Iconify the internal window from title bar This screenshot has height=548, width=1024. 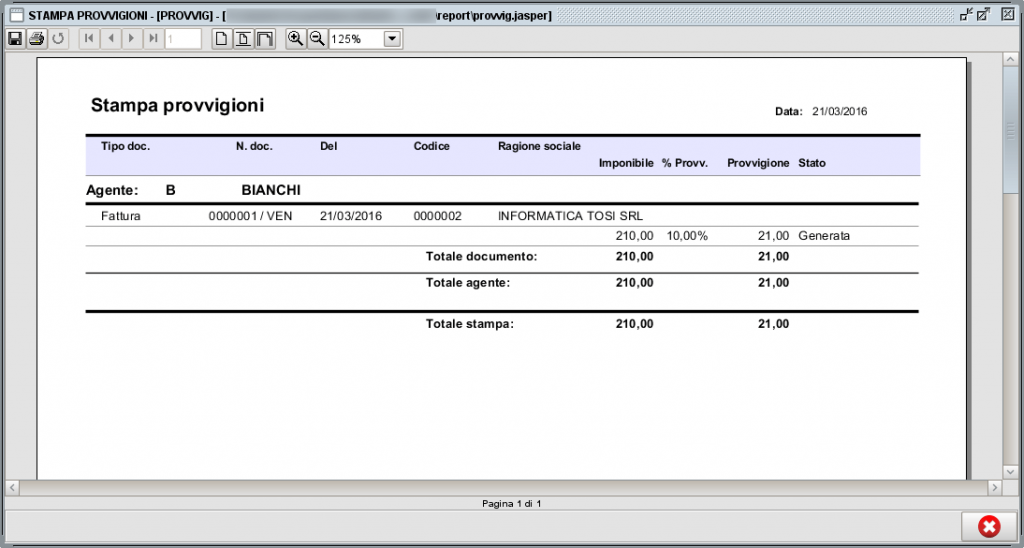tap(966, 15)
